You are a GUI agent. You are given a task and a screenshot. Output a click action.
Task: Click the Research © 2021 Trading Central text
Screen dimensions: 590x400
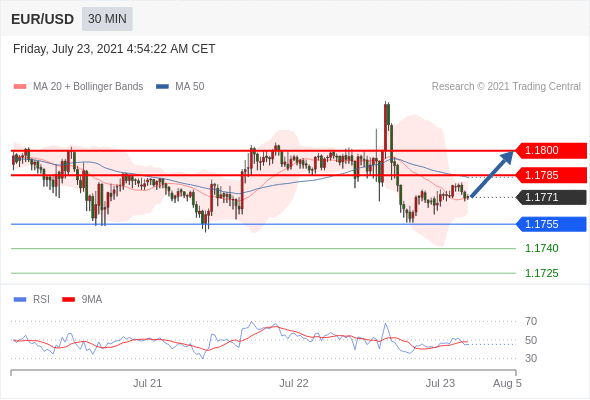(506, 87)
